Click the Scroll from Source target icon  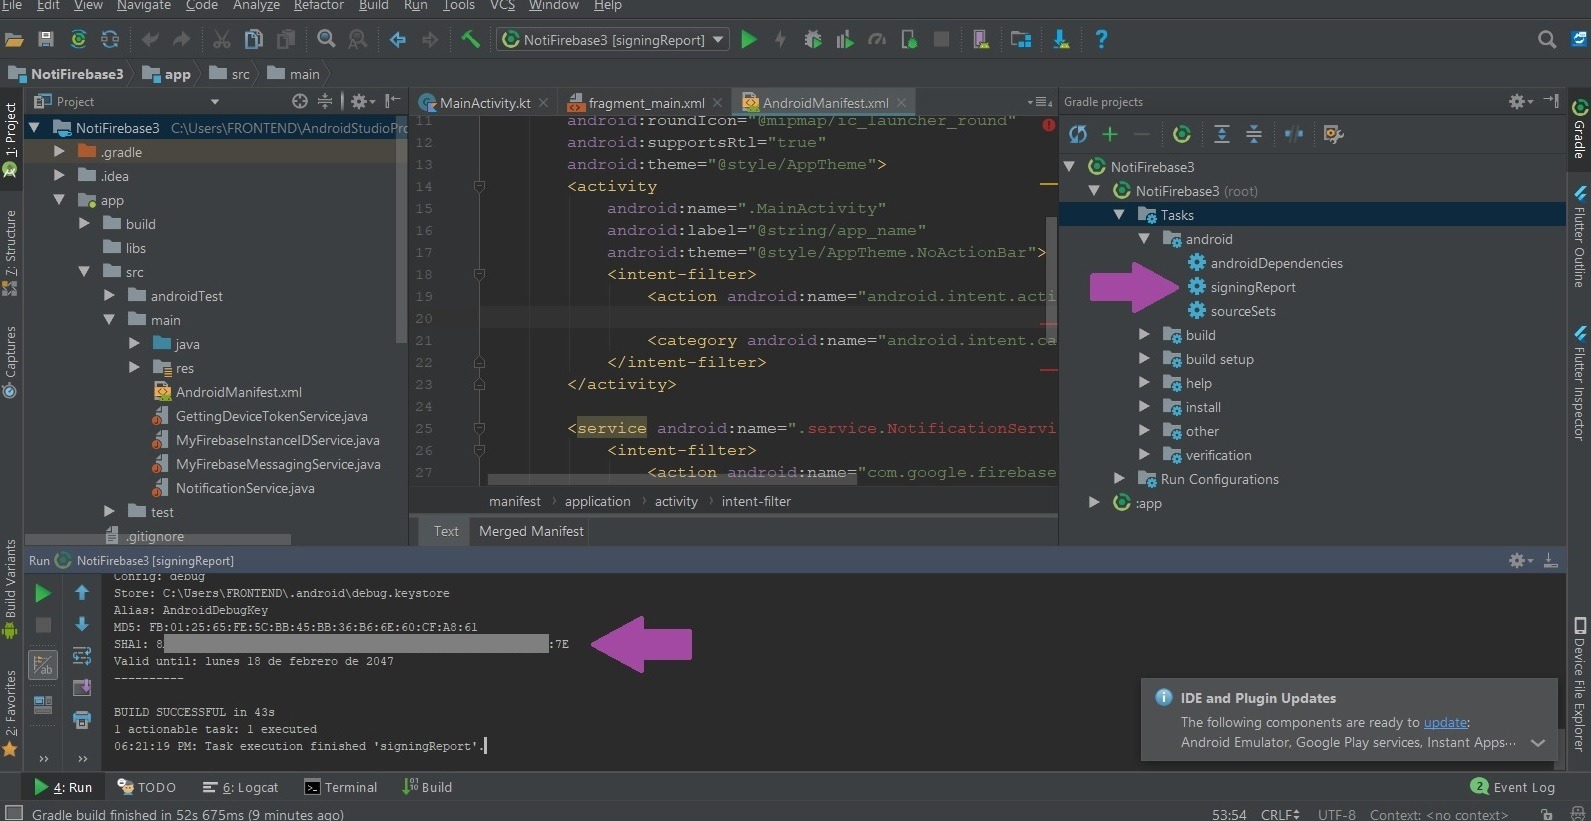pos(300,101)
